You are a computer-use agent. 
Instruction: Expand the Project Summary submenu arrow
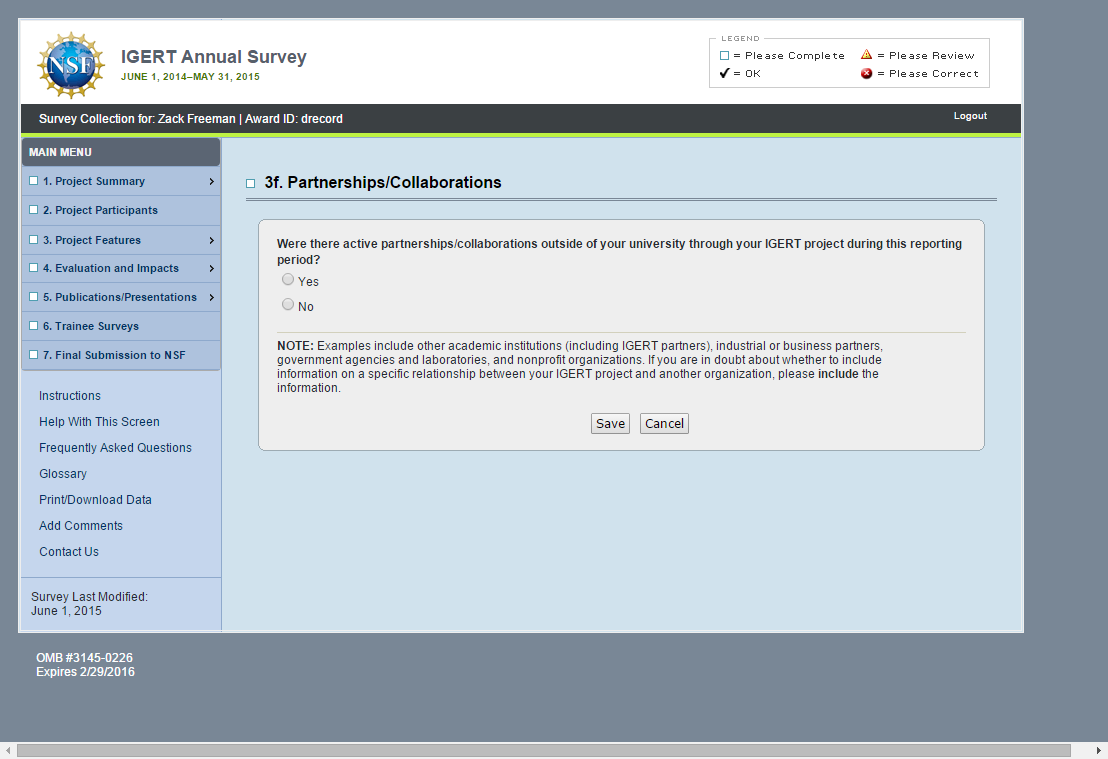tap(211, 182)
